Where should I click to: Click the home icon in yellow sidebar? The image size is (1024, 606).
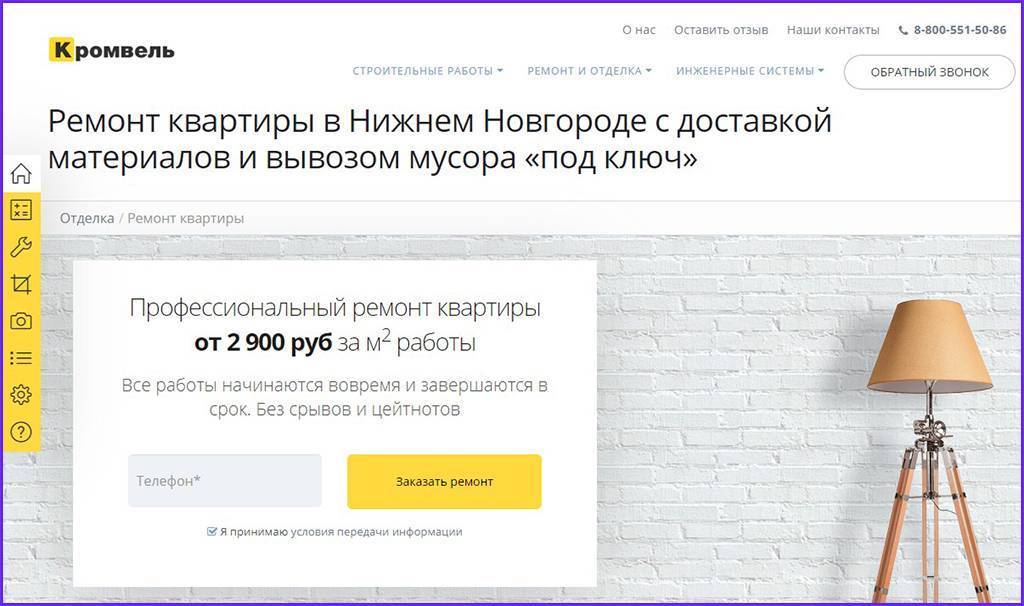tap(21, 173)
